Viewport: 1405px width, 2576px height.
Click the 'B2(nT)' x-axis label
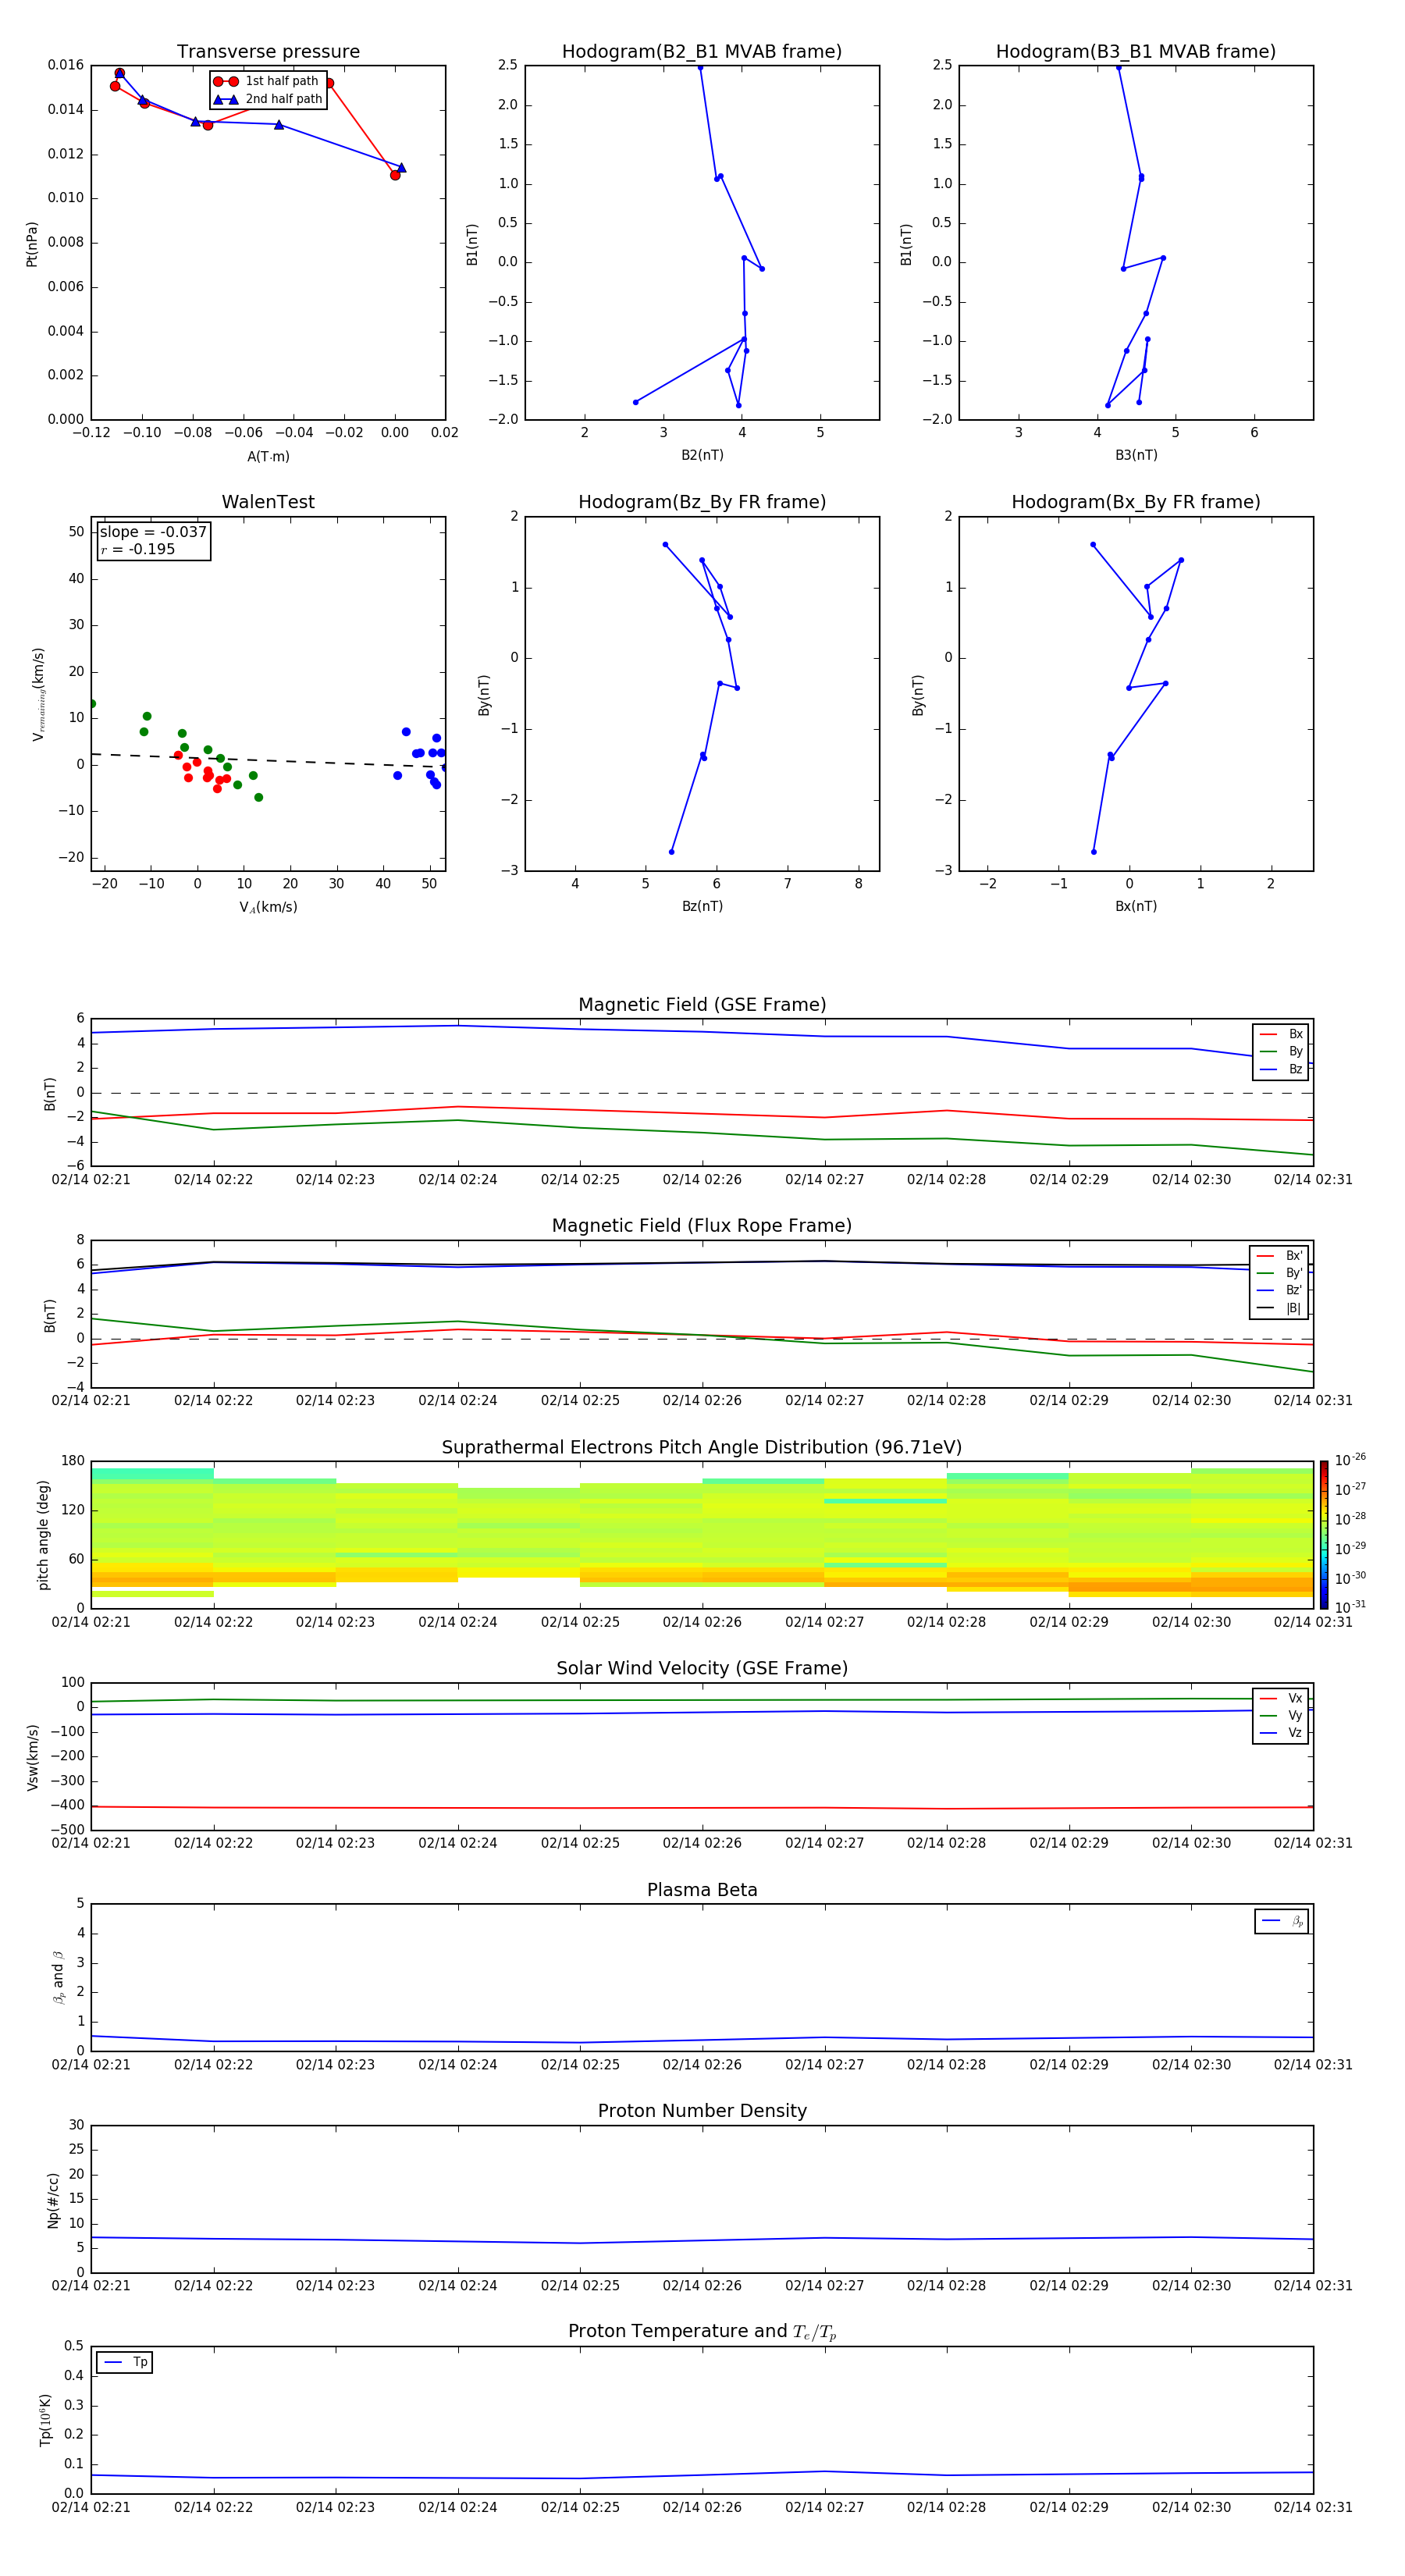[x=702, y=455]
